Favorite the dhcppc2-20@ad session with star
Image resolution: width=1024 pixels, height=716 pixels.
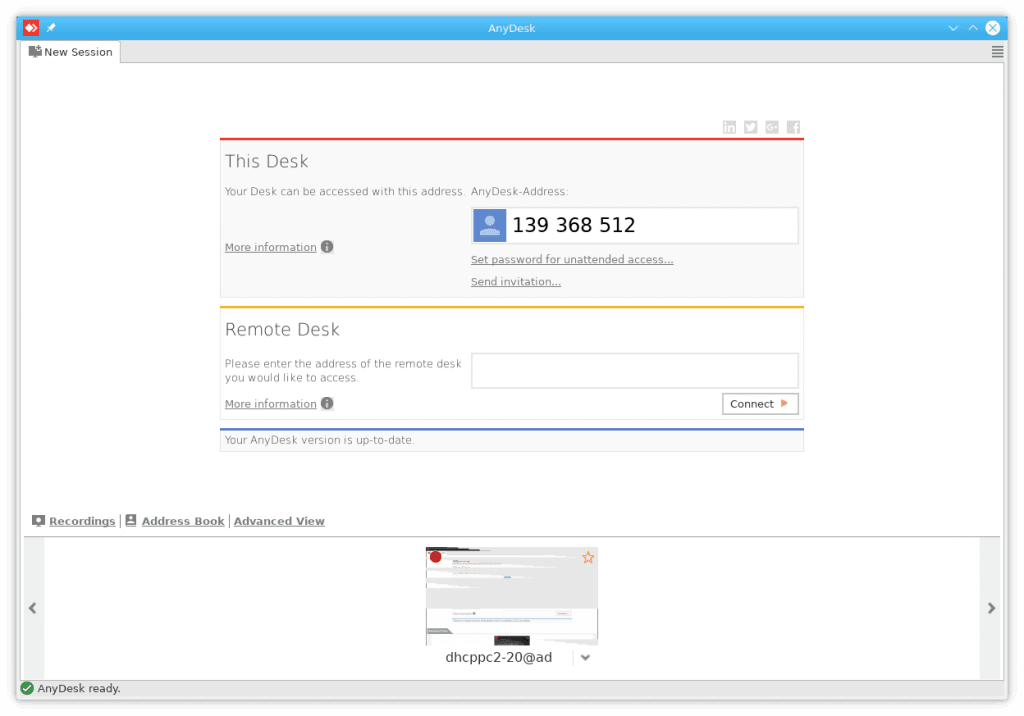[588, 557]
